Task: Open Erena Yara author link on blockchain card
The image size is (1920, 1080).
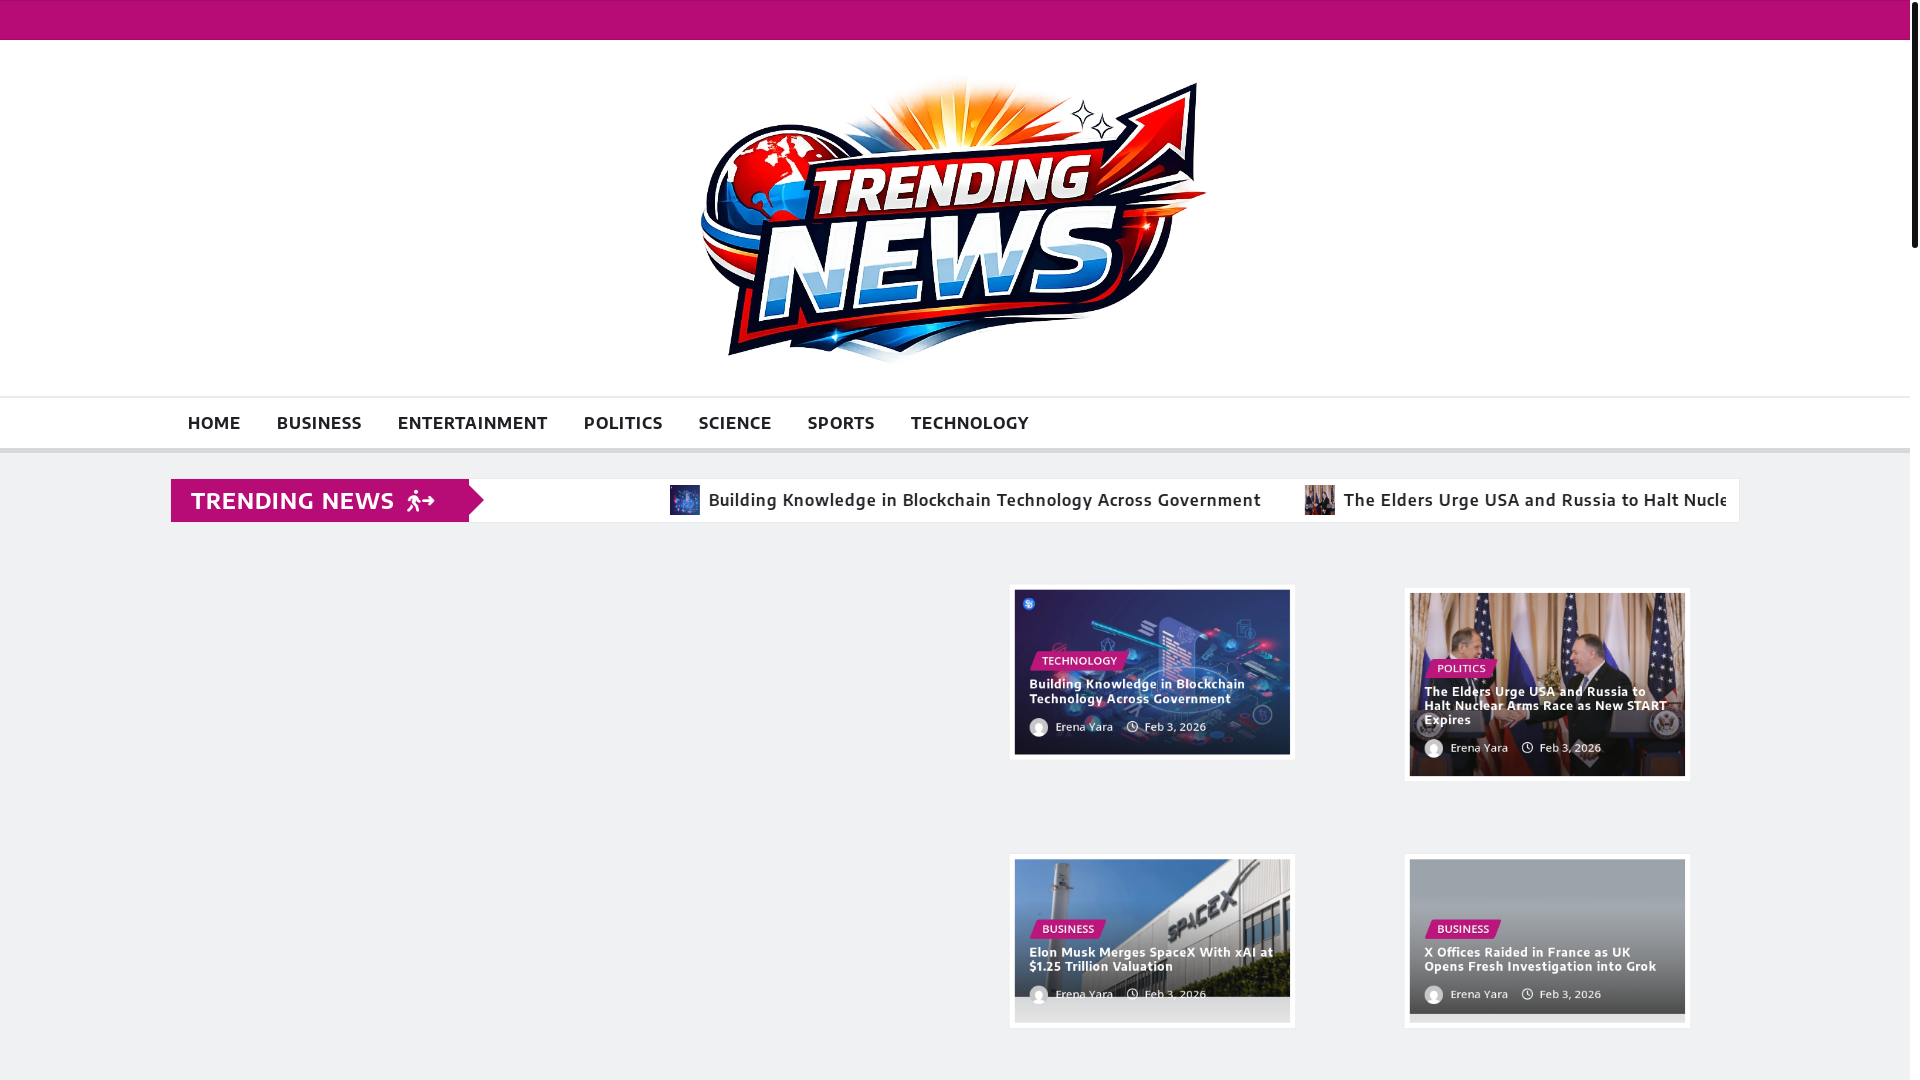Action: [x=1084, y=727]
